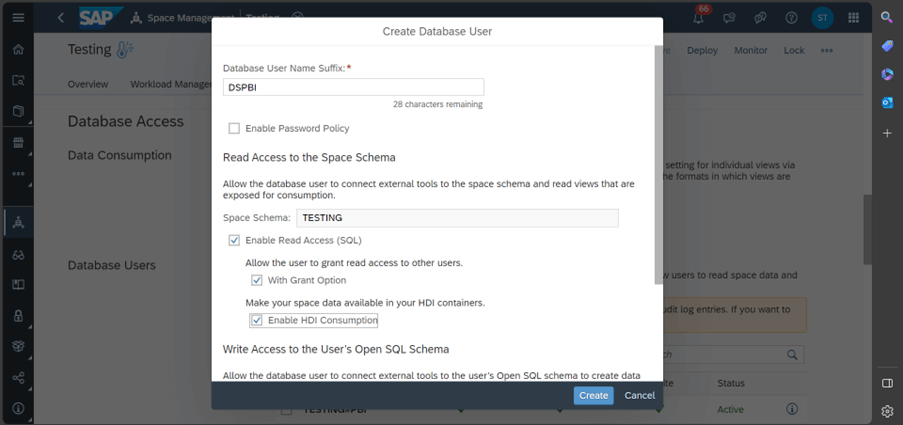903x425 pixels.
Task: Click Lock in the space toolbar
Action: [794, 50]
